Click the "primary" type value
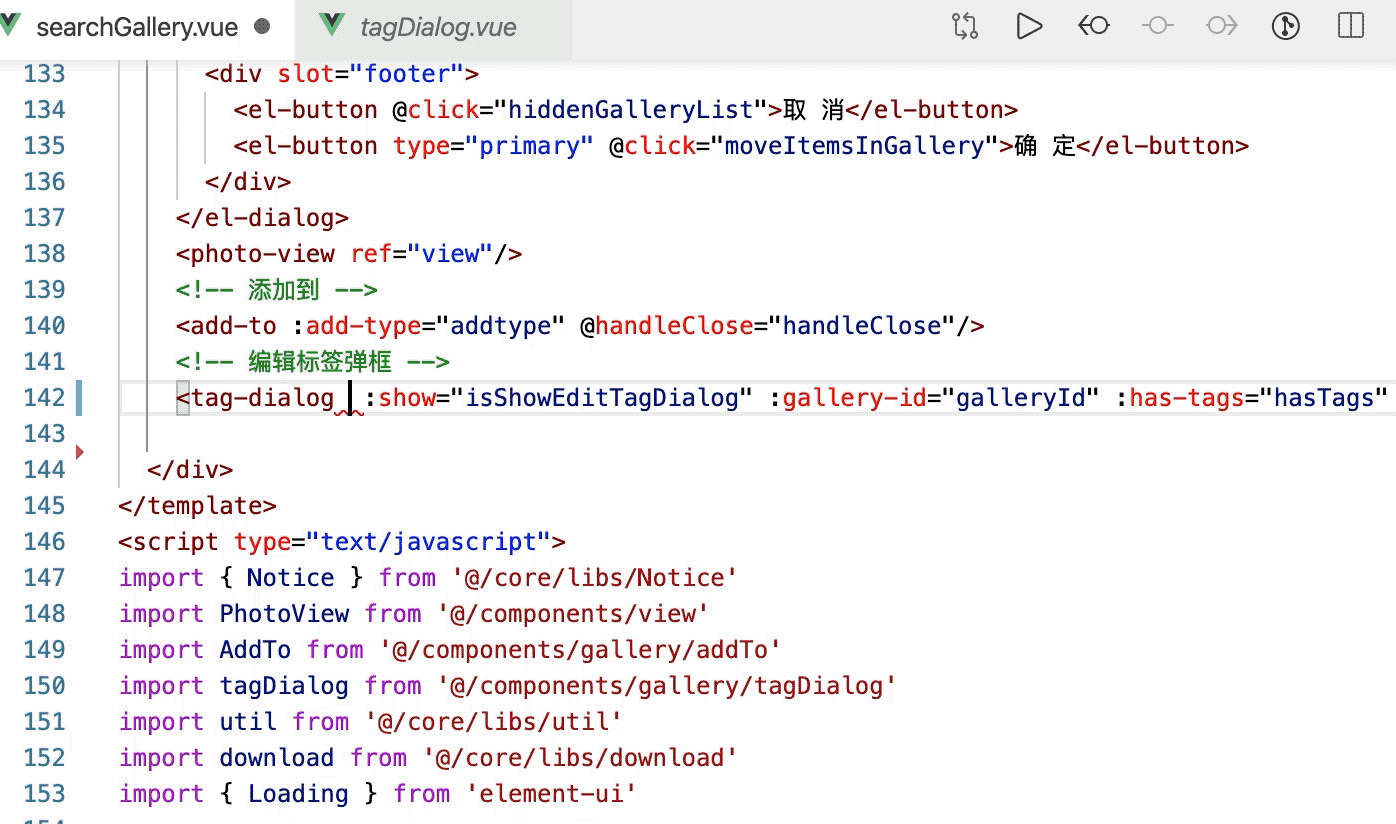 [531, 145]
